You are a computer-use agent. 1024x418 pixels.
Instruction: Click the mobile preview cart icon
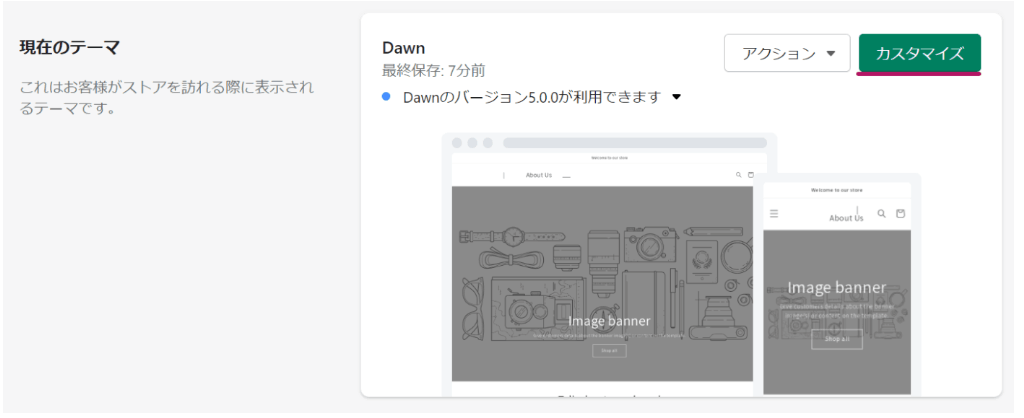(x=901, y=213)
